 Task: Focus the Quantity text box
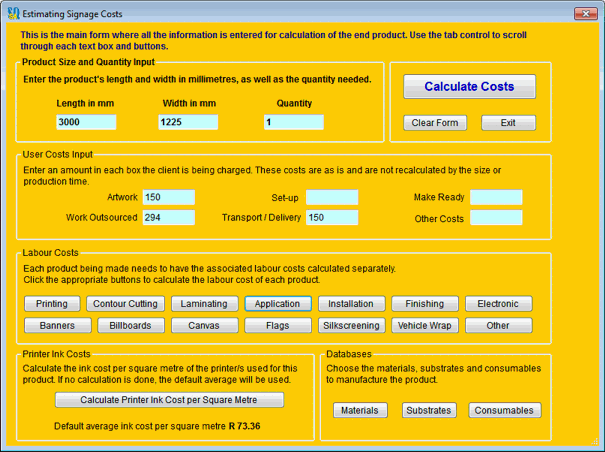(x=293, y=122)
